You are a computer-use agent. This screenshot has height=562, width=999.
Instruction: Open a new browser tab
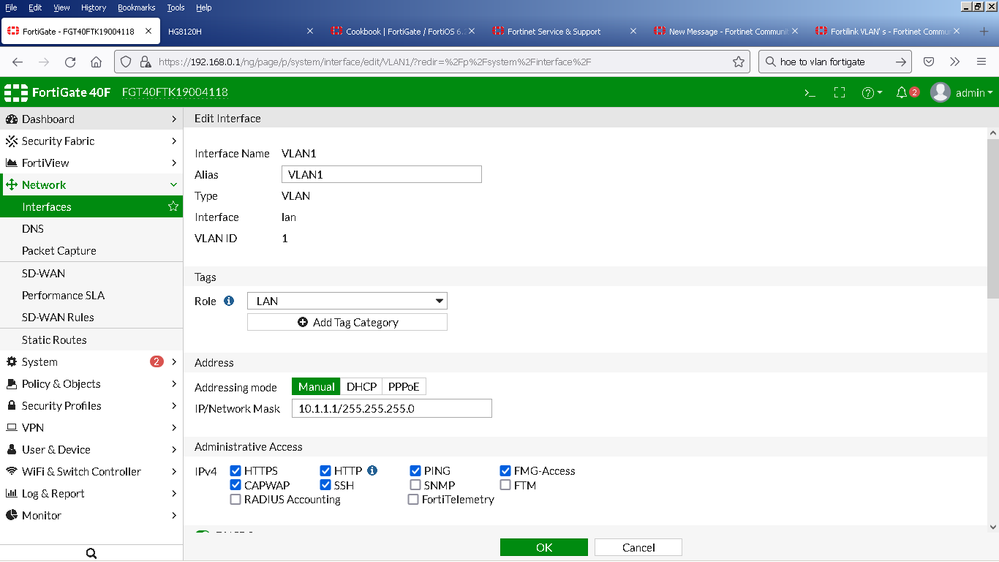pos(984,31)
